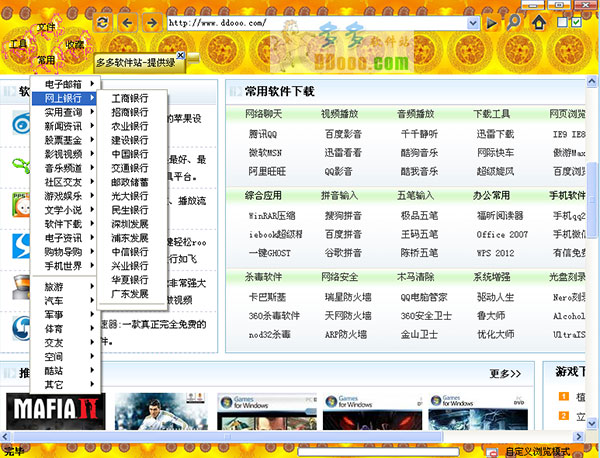Open the 卡巴斯基 link
Viewport: 600px width, 458px height.
click(267, 297)
